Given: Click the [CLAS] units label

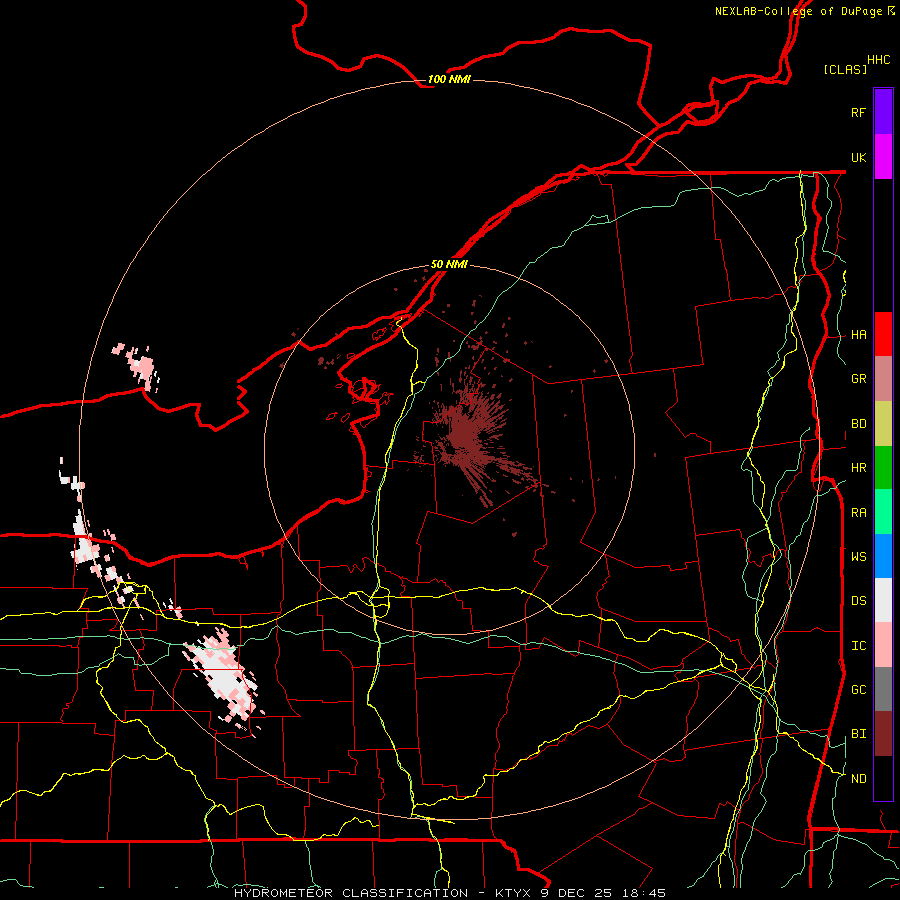Looking at the screenshot, I should (845, 69).
